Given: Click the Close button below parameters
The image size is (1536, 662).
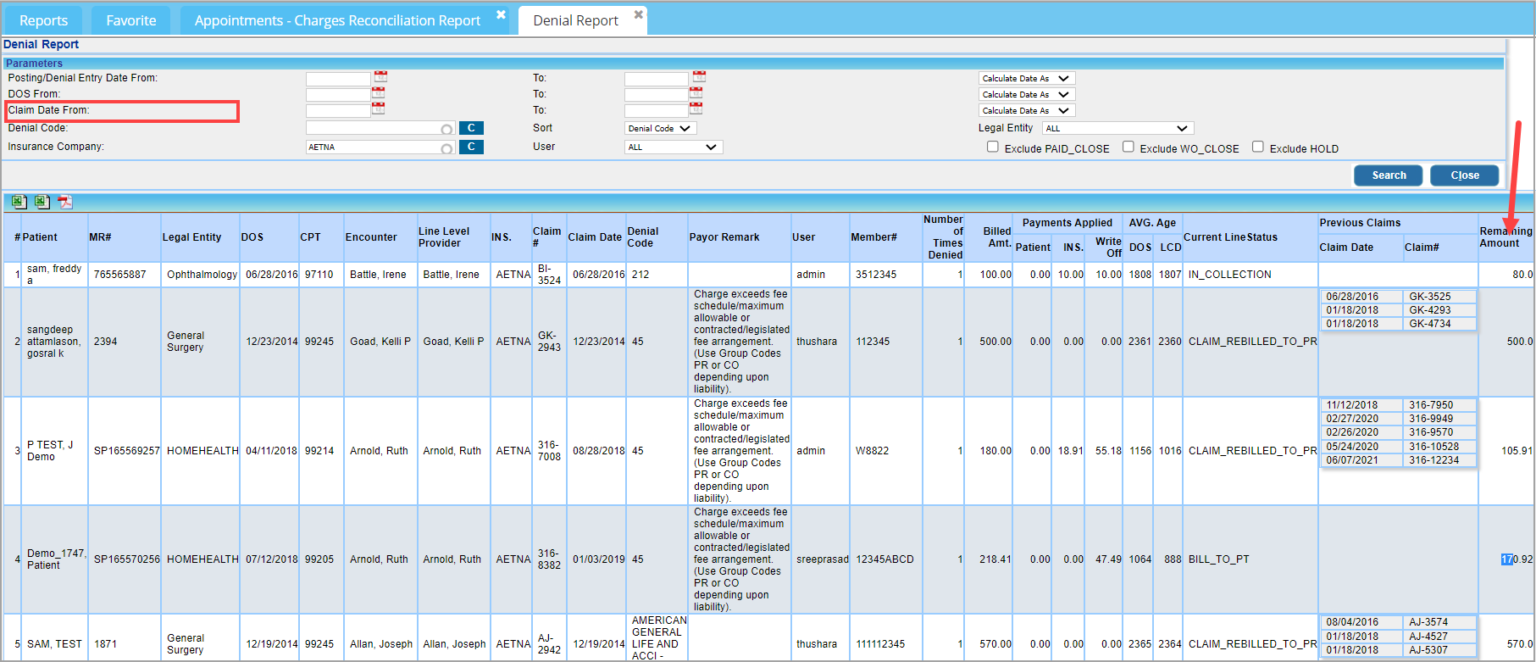Looking at the screenshot, I should (1464, 175).
